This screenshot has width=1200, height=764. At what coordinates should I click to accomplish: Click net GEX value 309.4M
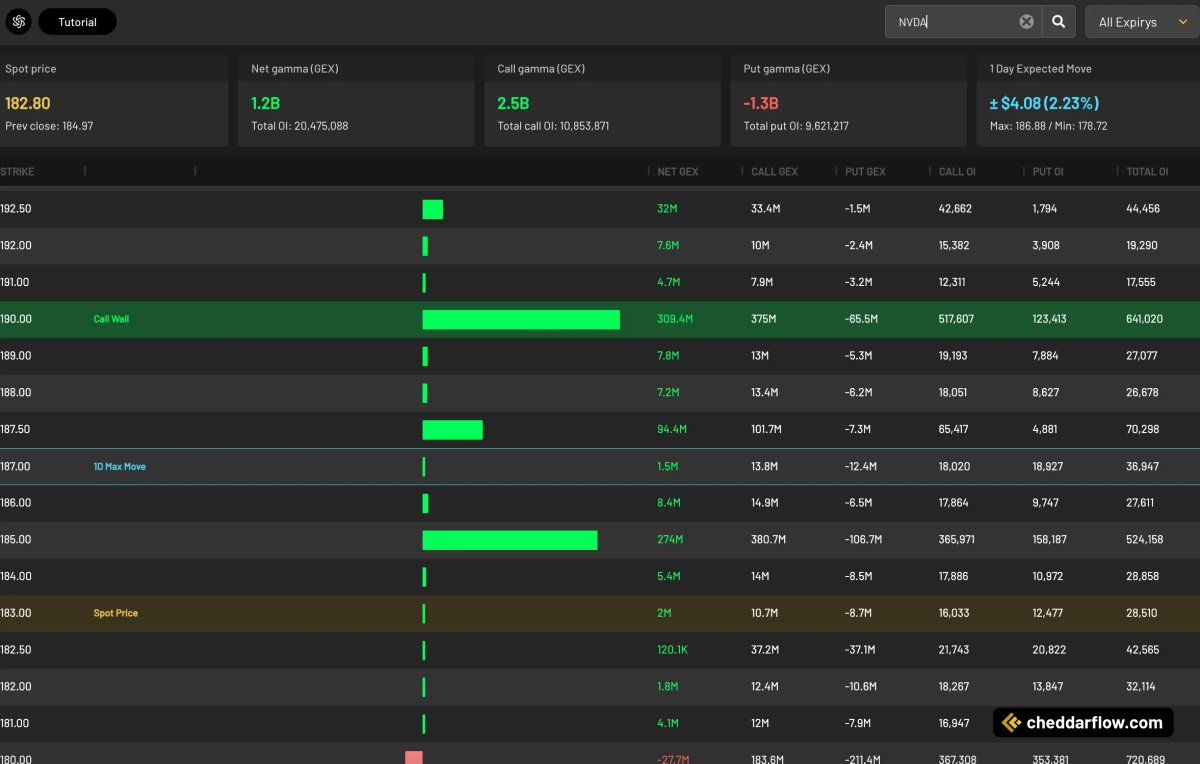coord(675,319)
